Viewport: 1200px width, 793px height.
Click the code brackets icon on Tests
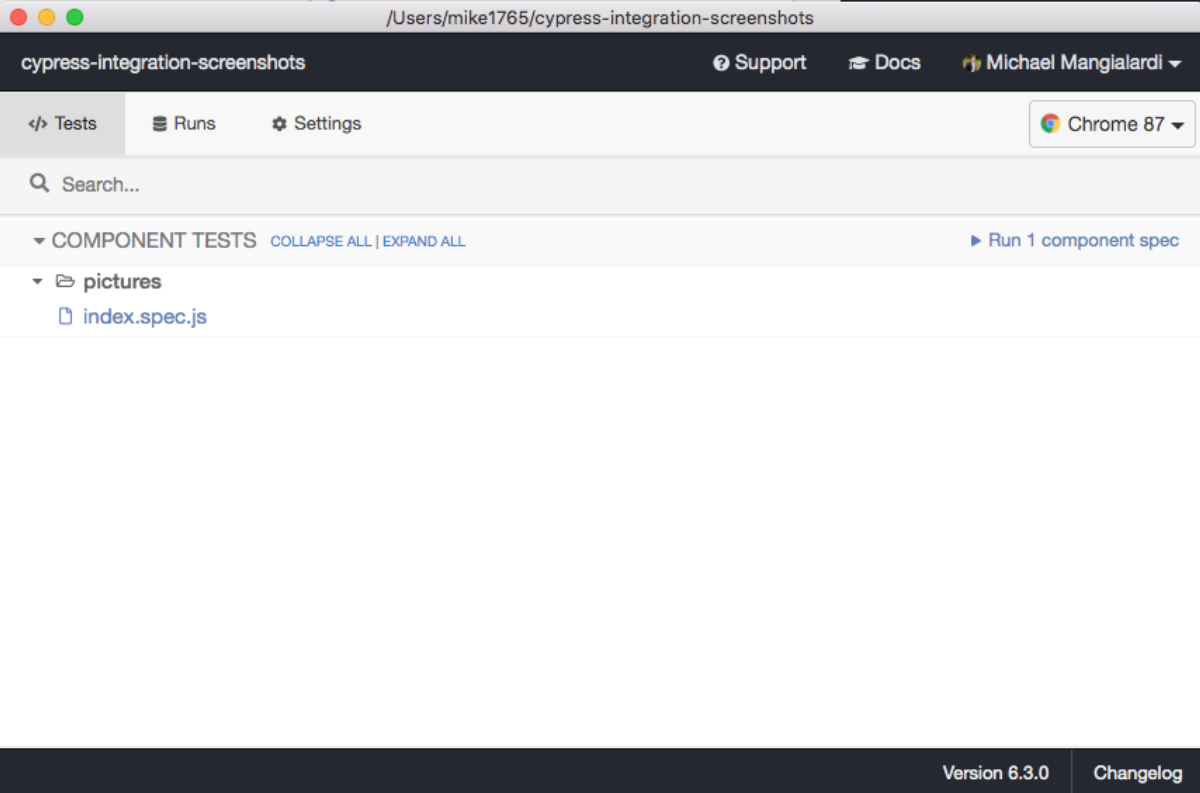(37, 124)
